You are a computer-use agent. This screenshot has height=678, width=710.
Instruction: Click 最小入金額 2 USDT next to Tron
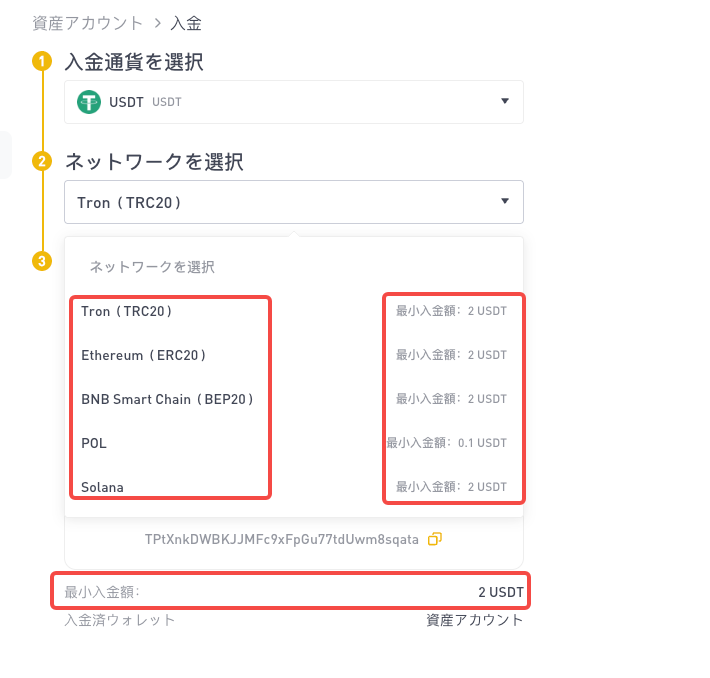[451, 311]
